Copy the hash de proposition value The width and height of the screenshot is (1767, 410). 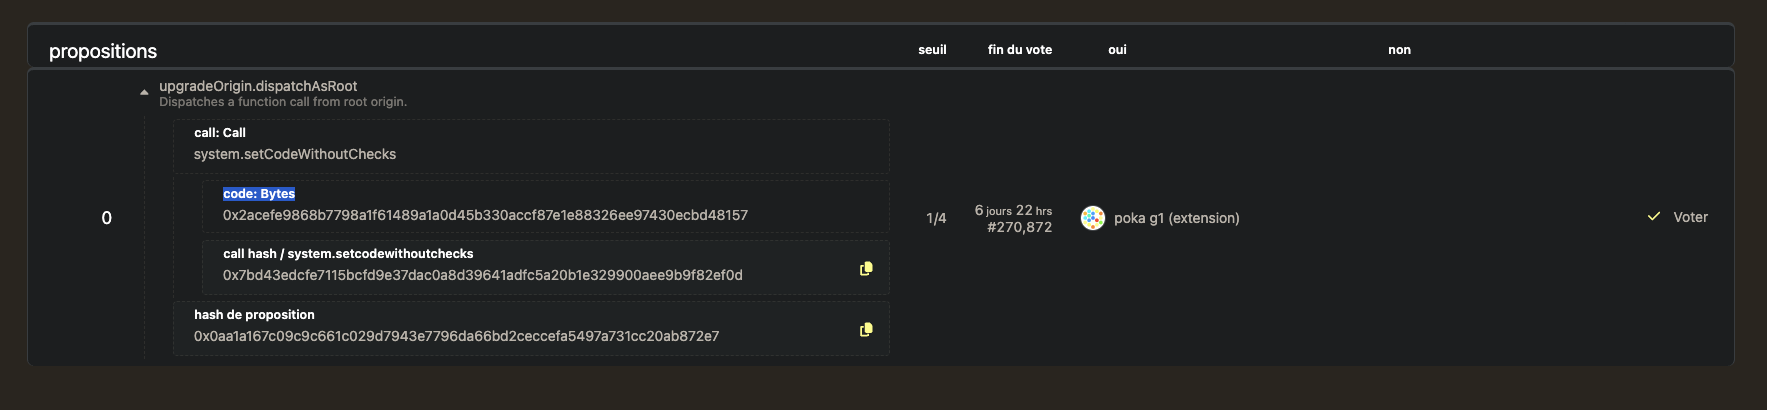[x=866, y=329]
